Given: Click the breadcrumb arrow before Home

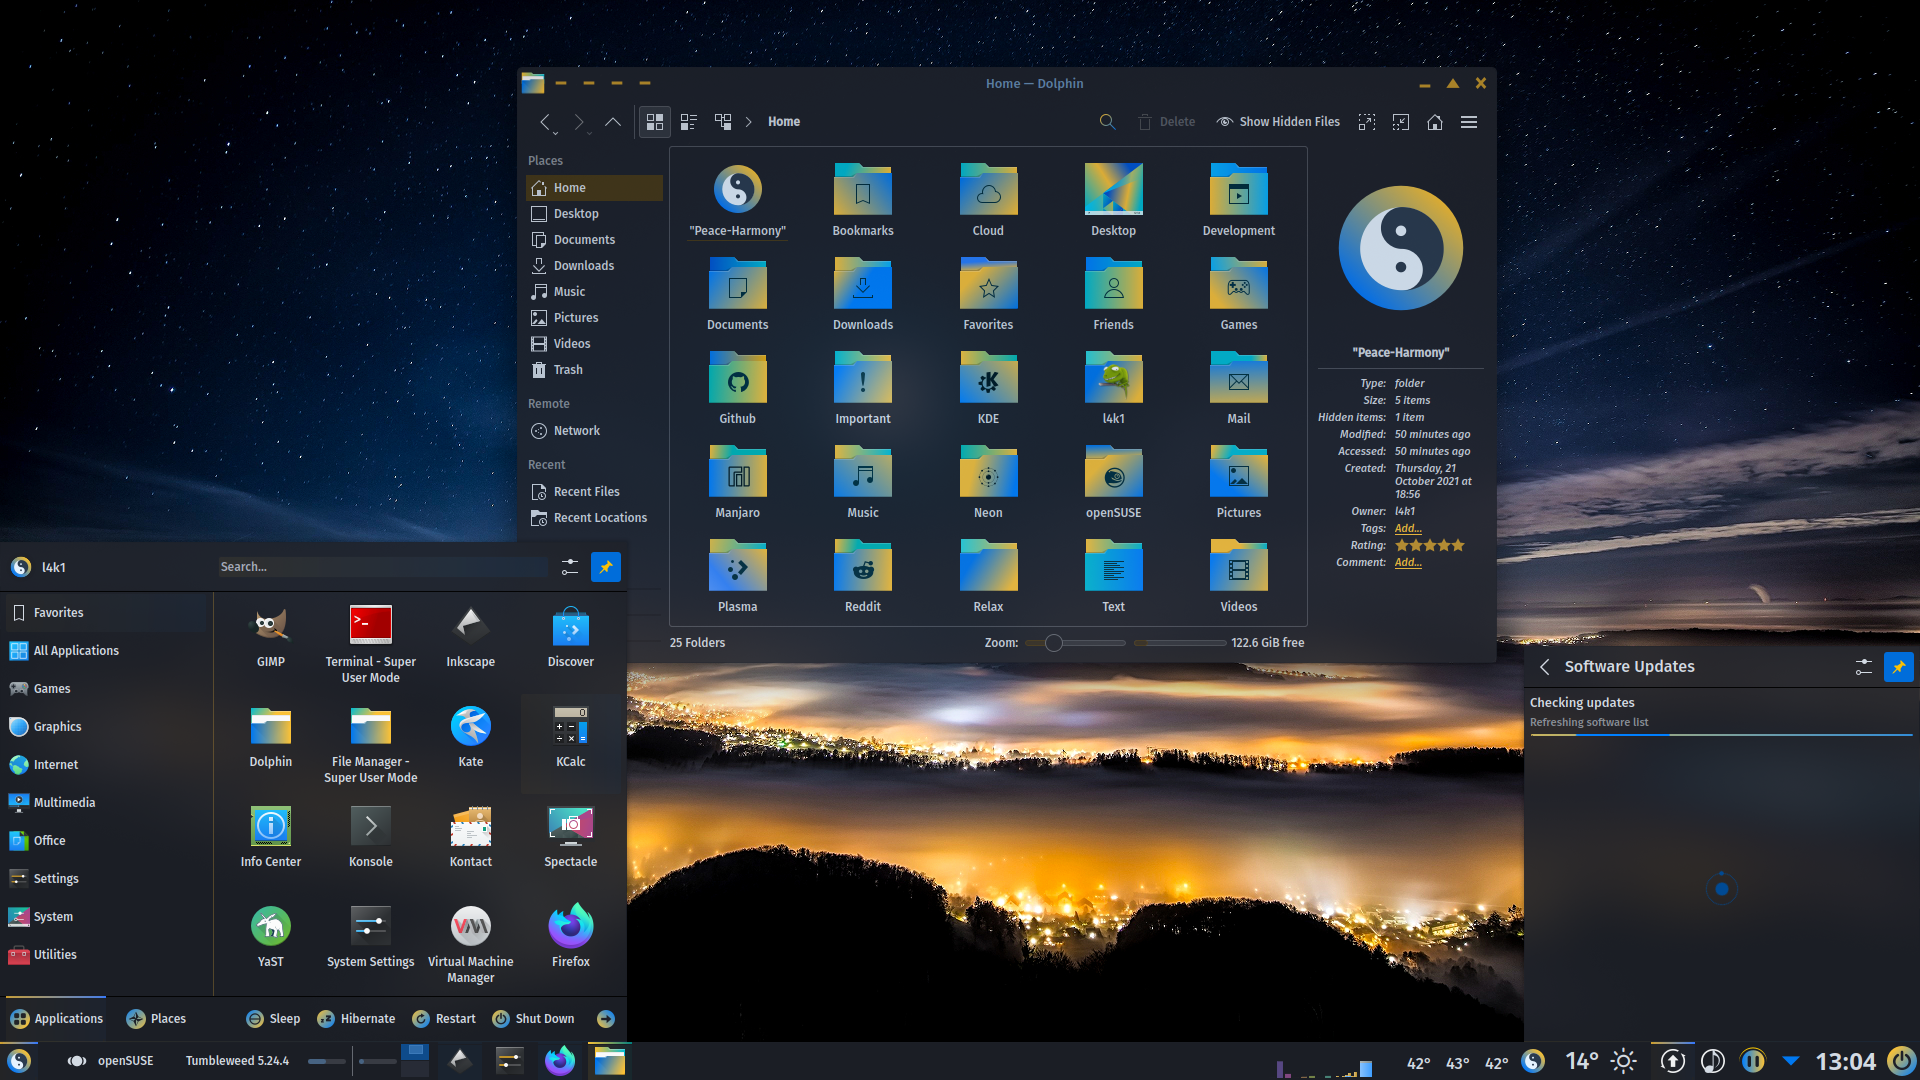Looking at the screenshot, I should [748, 122].
